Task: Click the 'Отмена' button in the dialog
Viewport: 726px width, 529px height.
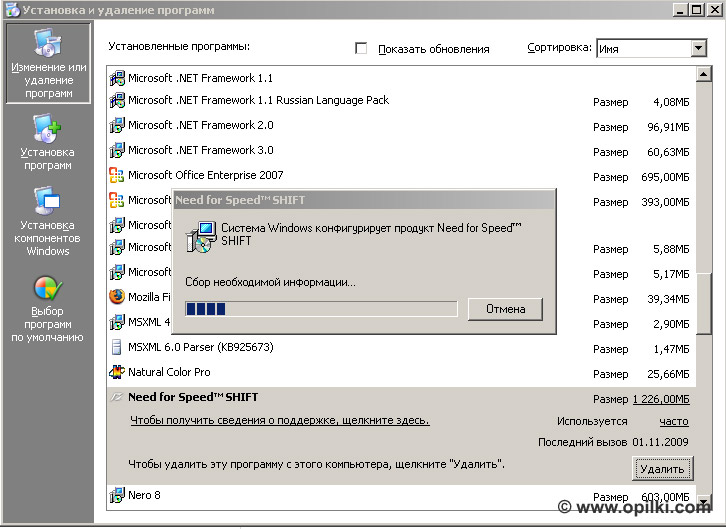Action: point(505,309)
